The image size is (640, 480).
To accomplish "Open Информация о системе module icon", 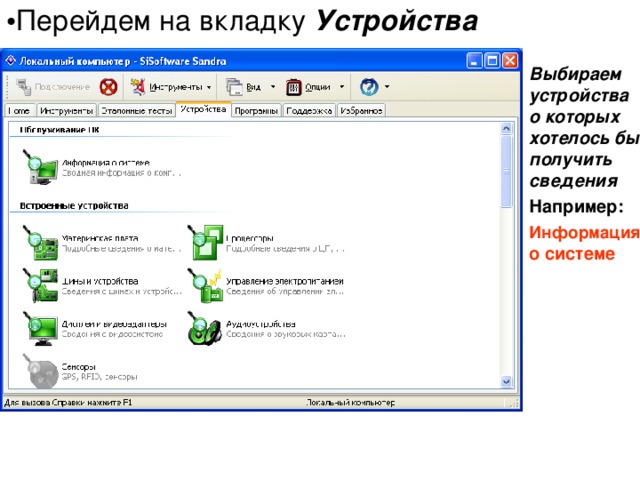I will coord(40,167).
